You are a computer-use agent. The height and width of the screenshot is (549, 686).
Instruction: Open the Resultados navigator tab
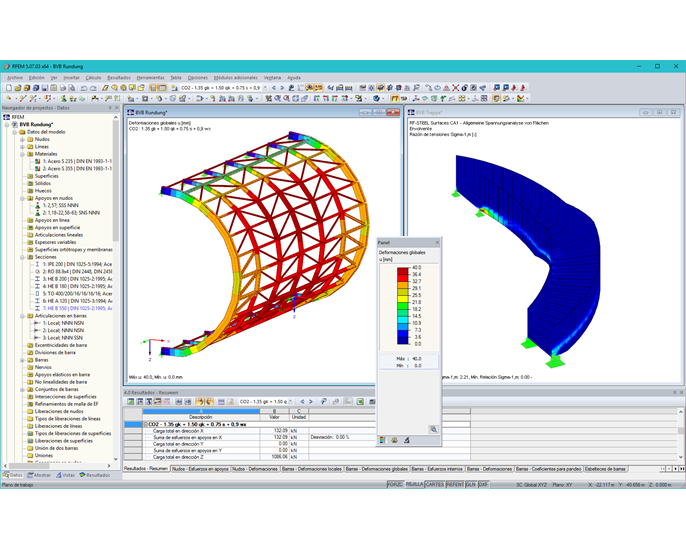click(x=94, y=475)
